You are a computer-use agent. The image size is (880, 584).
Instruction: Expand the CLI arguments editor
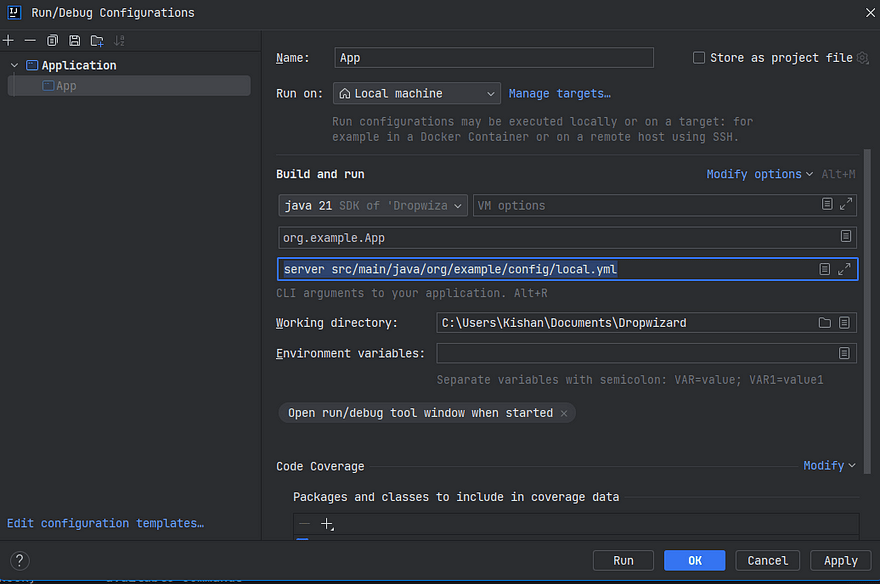pyautogui.click(x=845, y=268)
